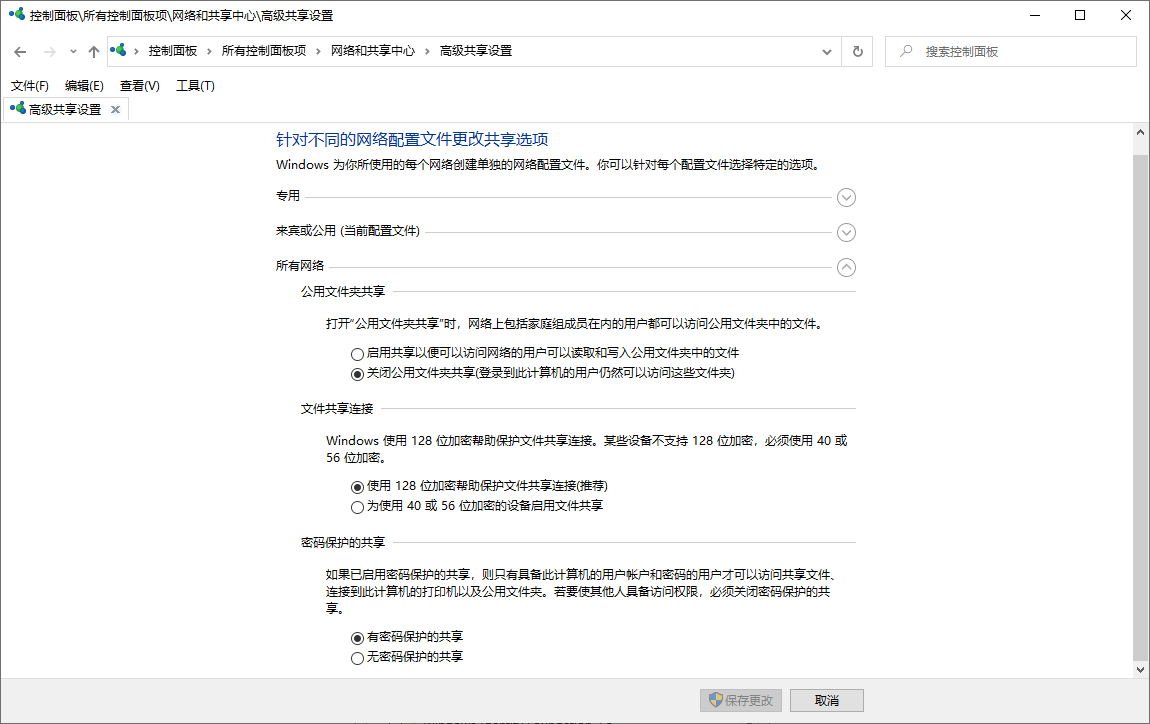Go up one level with the up arrow
The height and width of the screenshot is (724, 1150).
[x=93, y=51]
